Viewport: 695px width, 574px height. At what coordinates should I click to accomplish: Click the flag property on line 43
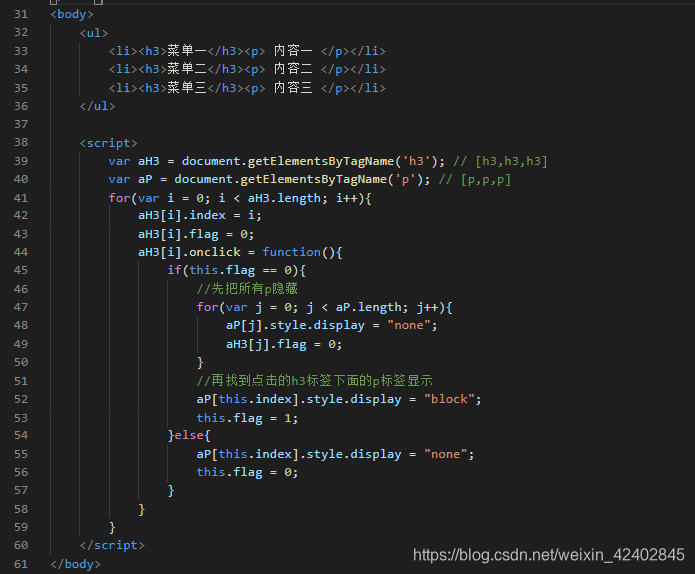(204, 234)
